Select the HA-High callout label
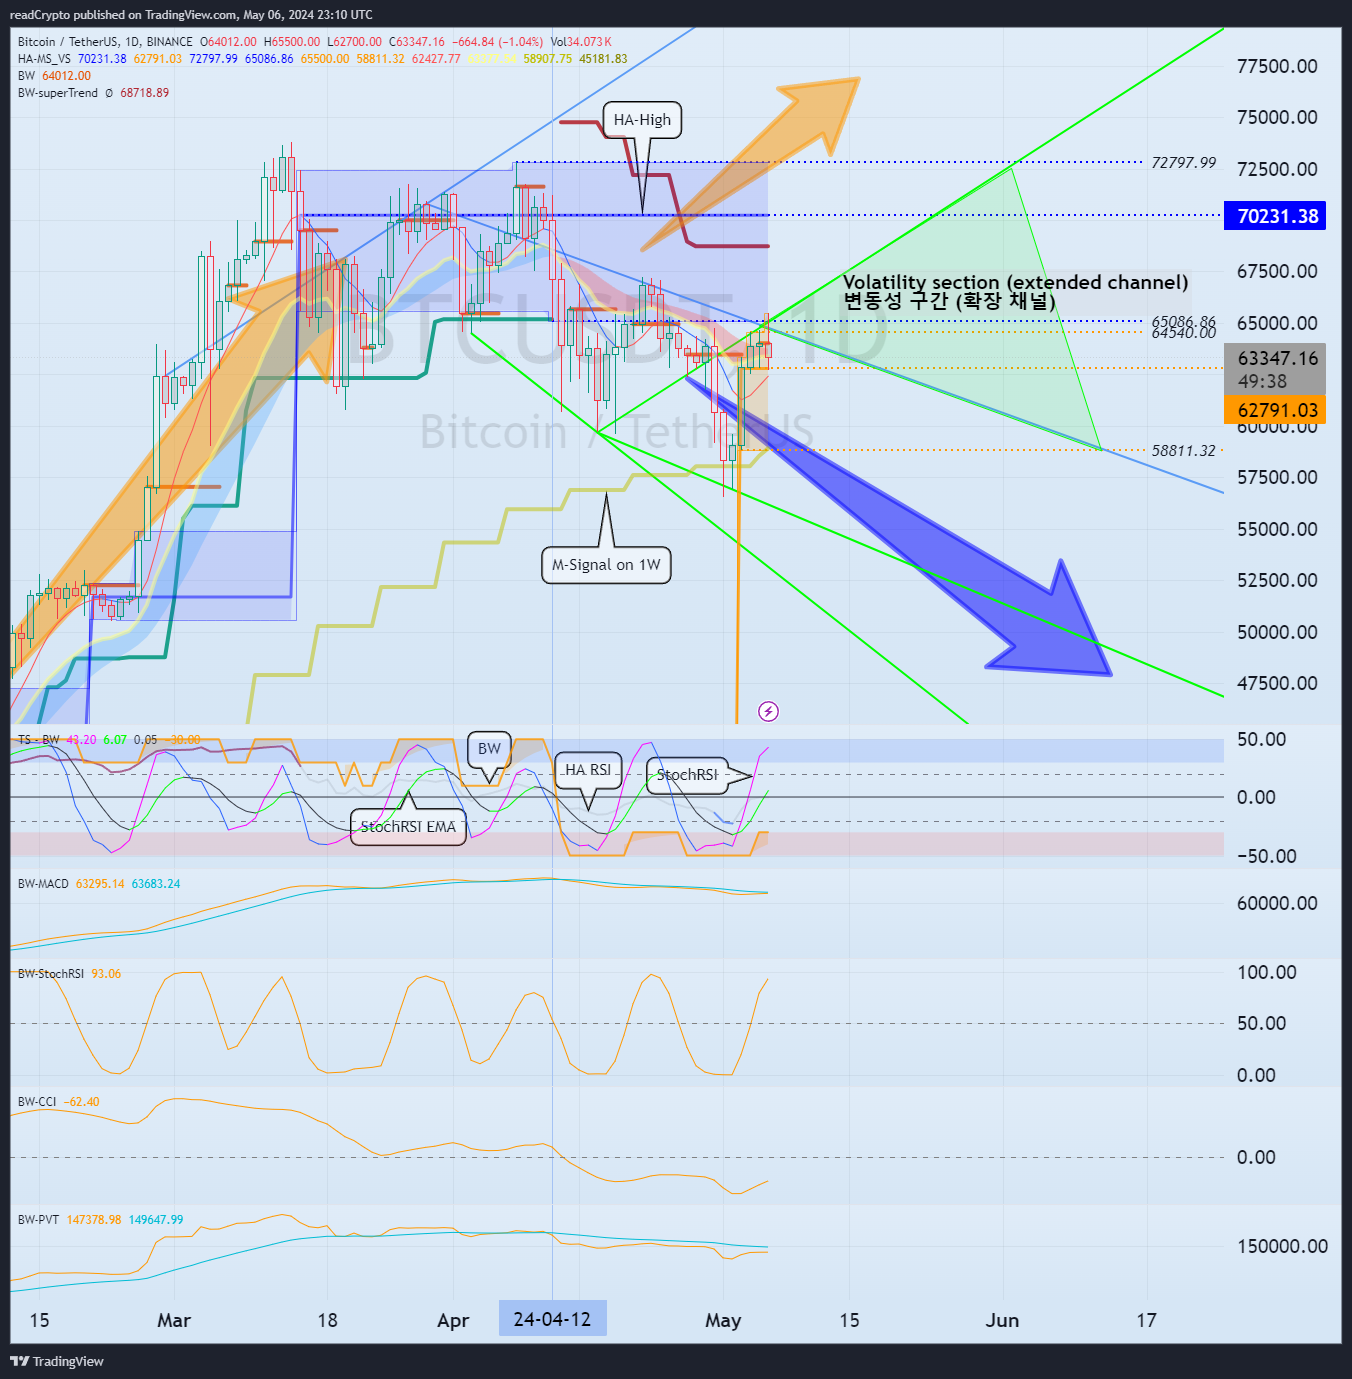This screenshot has height=1379, width=1352. pos(642,120)
